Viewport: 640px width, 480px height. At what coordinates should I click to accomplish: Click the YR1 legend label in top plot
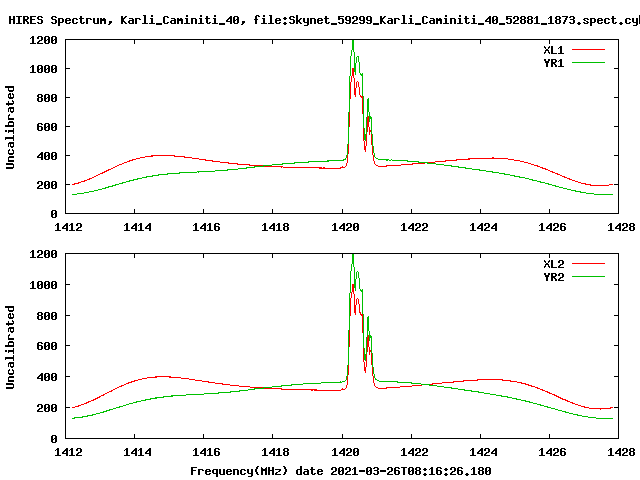pos(553,63)
